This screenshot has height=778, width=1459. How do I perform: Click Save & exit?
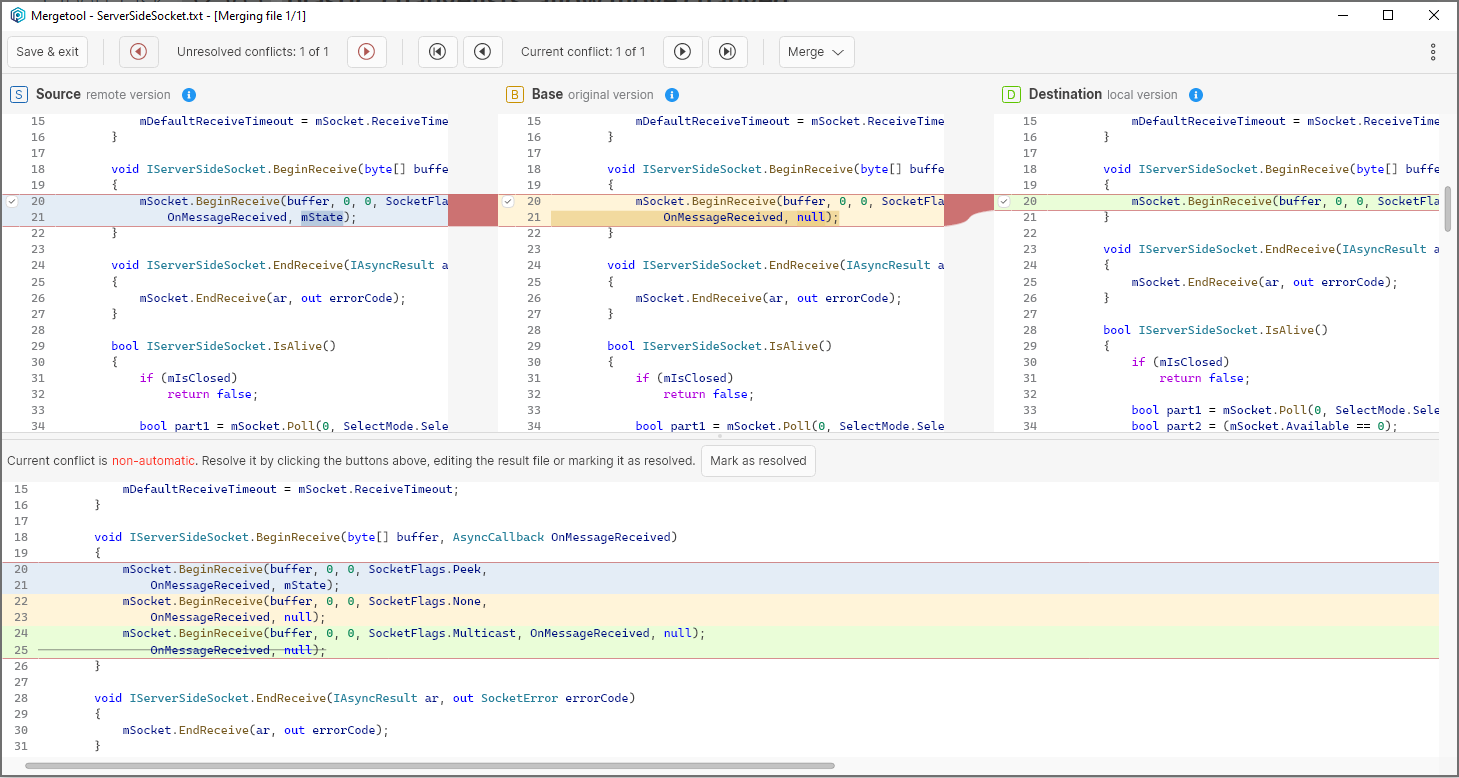pos(47,51)
